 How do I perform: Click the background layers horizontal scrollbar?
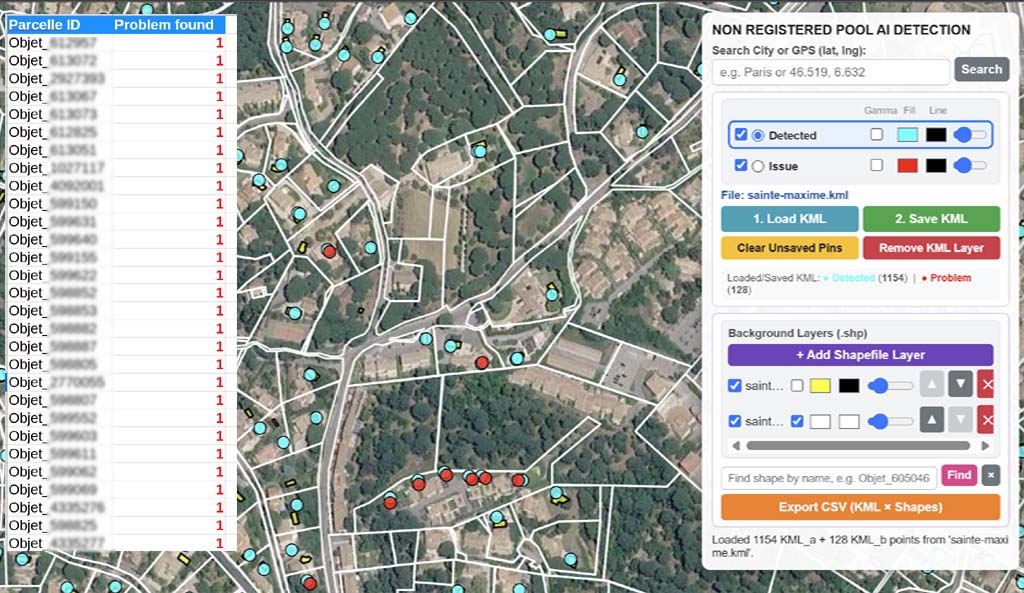(x=858, y=445)
